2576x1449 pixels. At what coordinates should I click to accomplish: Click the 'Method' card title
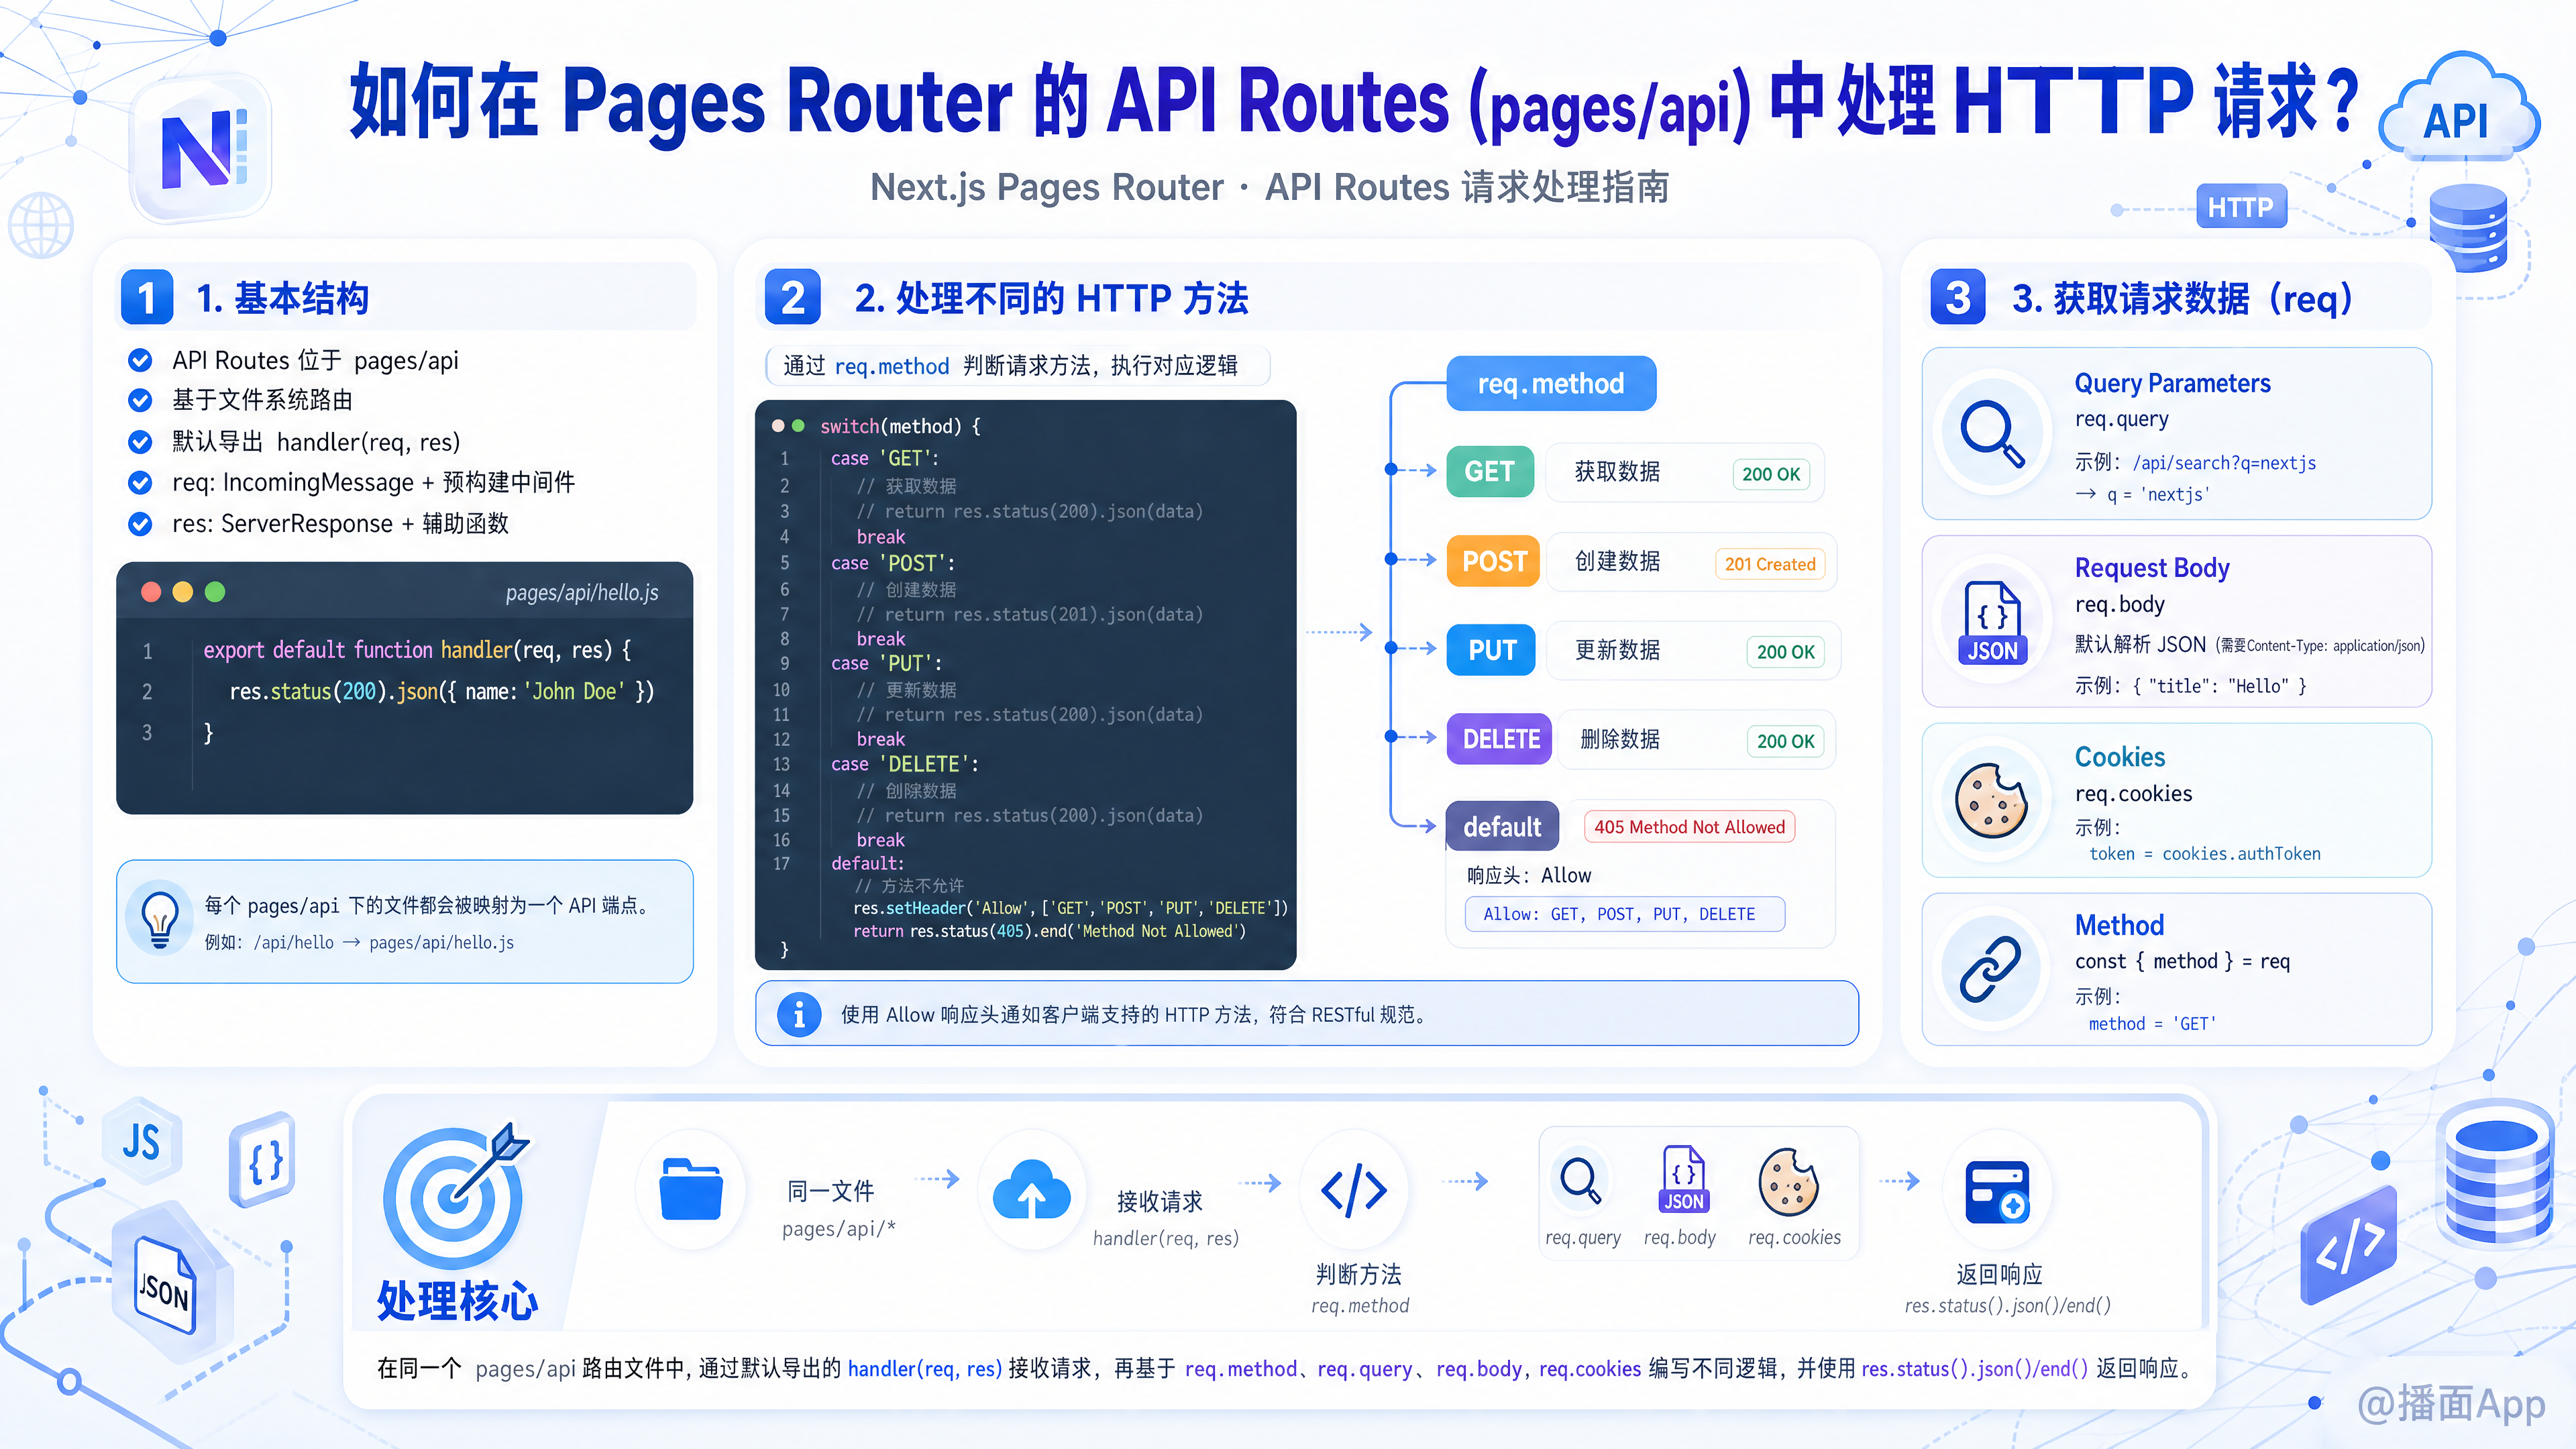point(2119,925)
